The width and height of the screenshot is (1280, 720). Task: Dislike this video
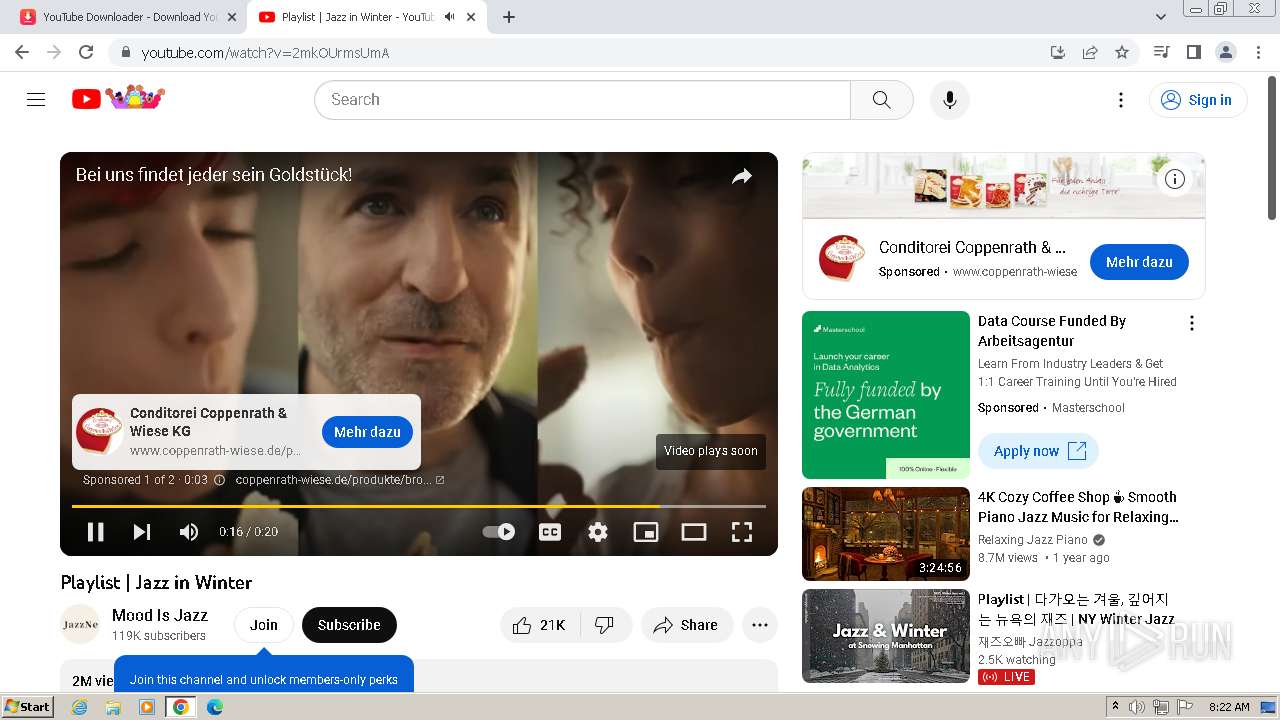(604, 625)
